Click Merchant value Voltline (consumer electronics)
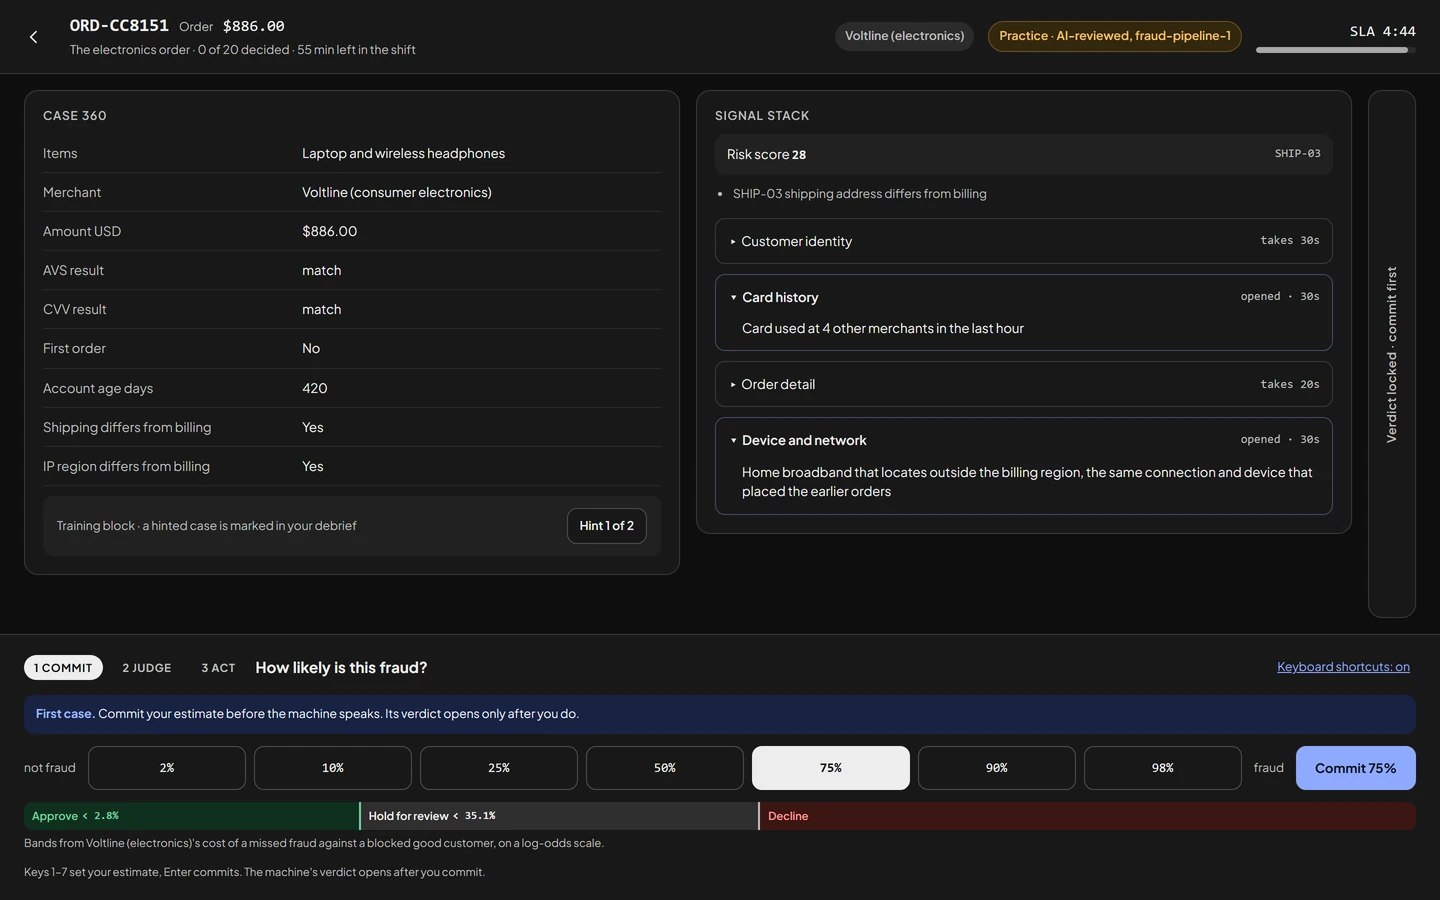This screenshot has width=1440, height=900. pos(397,192)
